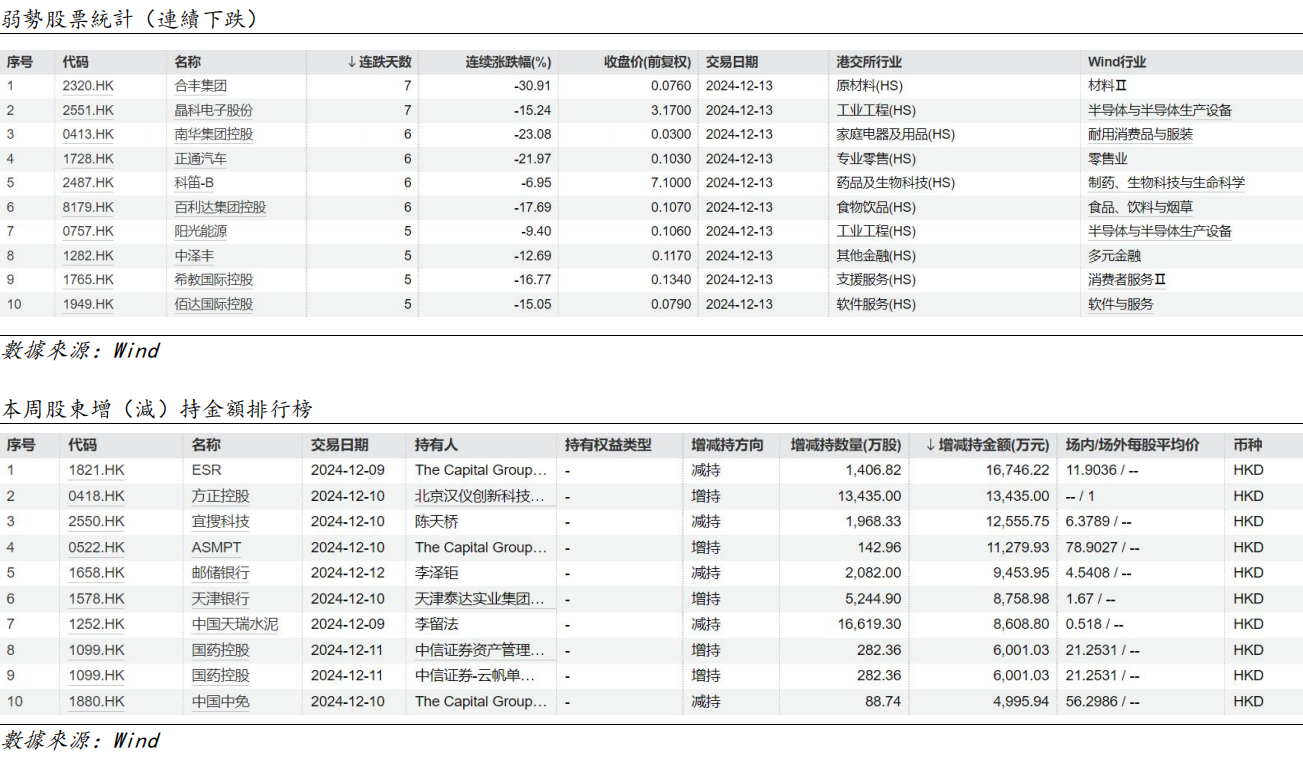Image resolution: width=1303 pixels, height=763 pixels.
Task: Select stock name 宜搜科技
Action: pyautogui.click(x=221, y=521)
